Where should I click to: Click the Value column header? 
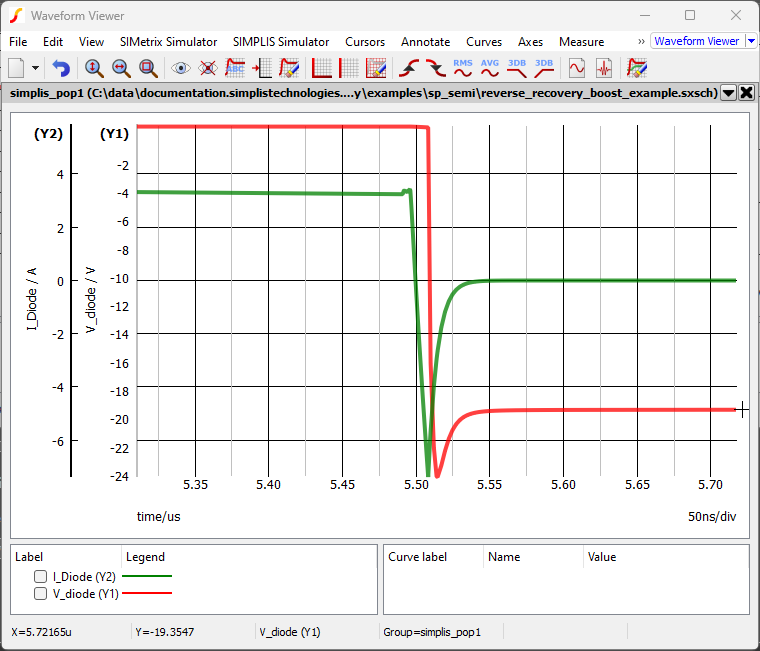point(601,557)
